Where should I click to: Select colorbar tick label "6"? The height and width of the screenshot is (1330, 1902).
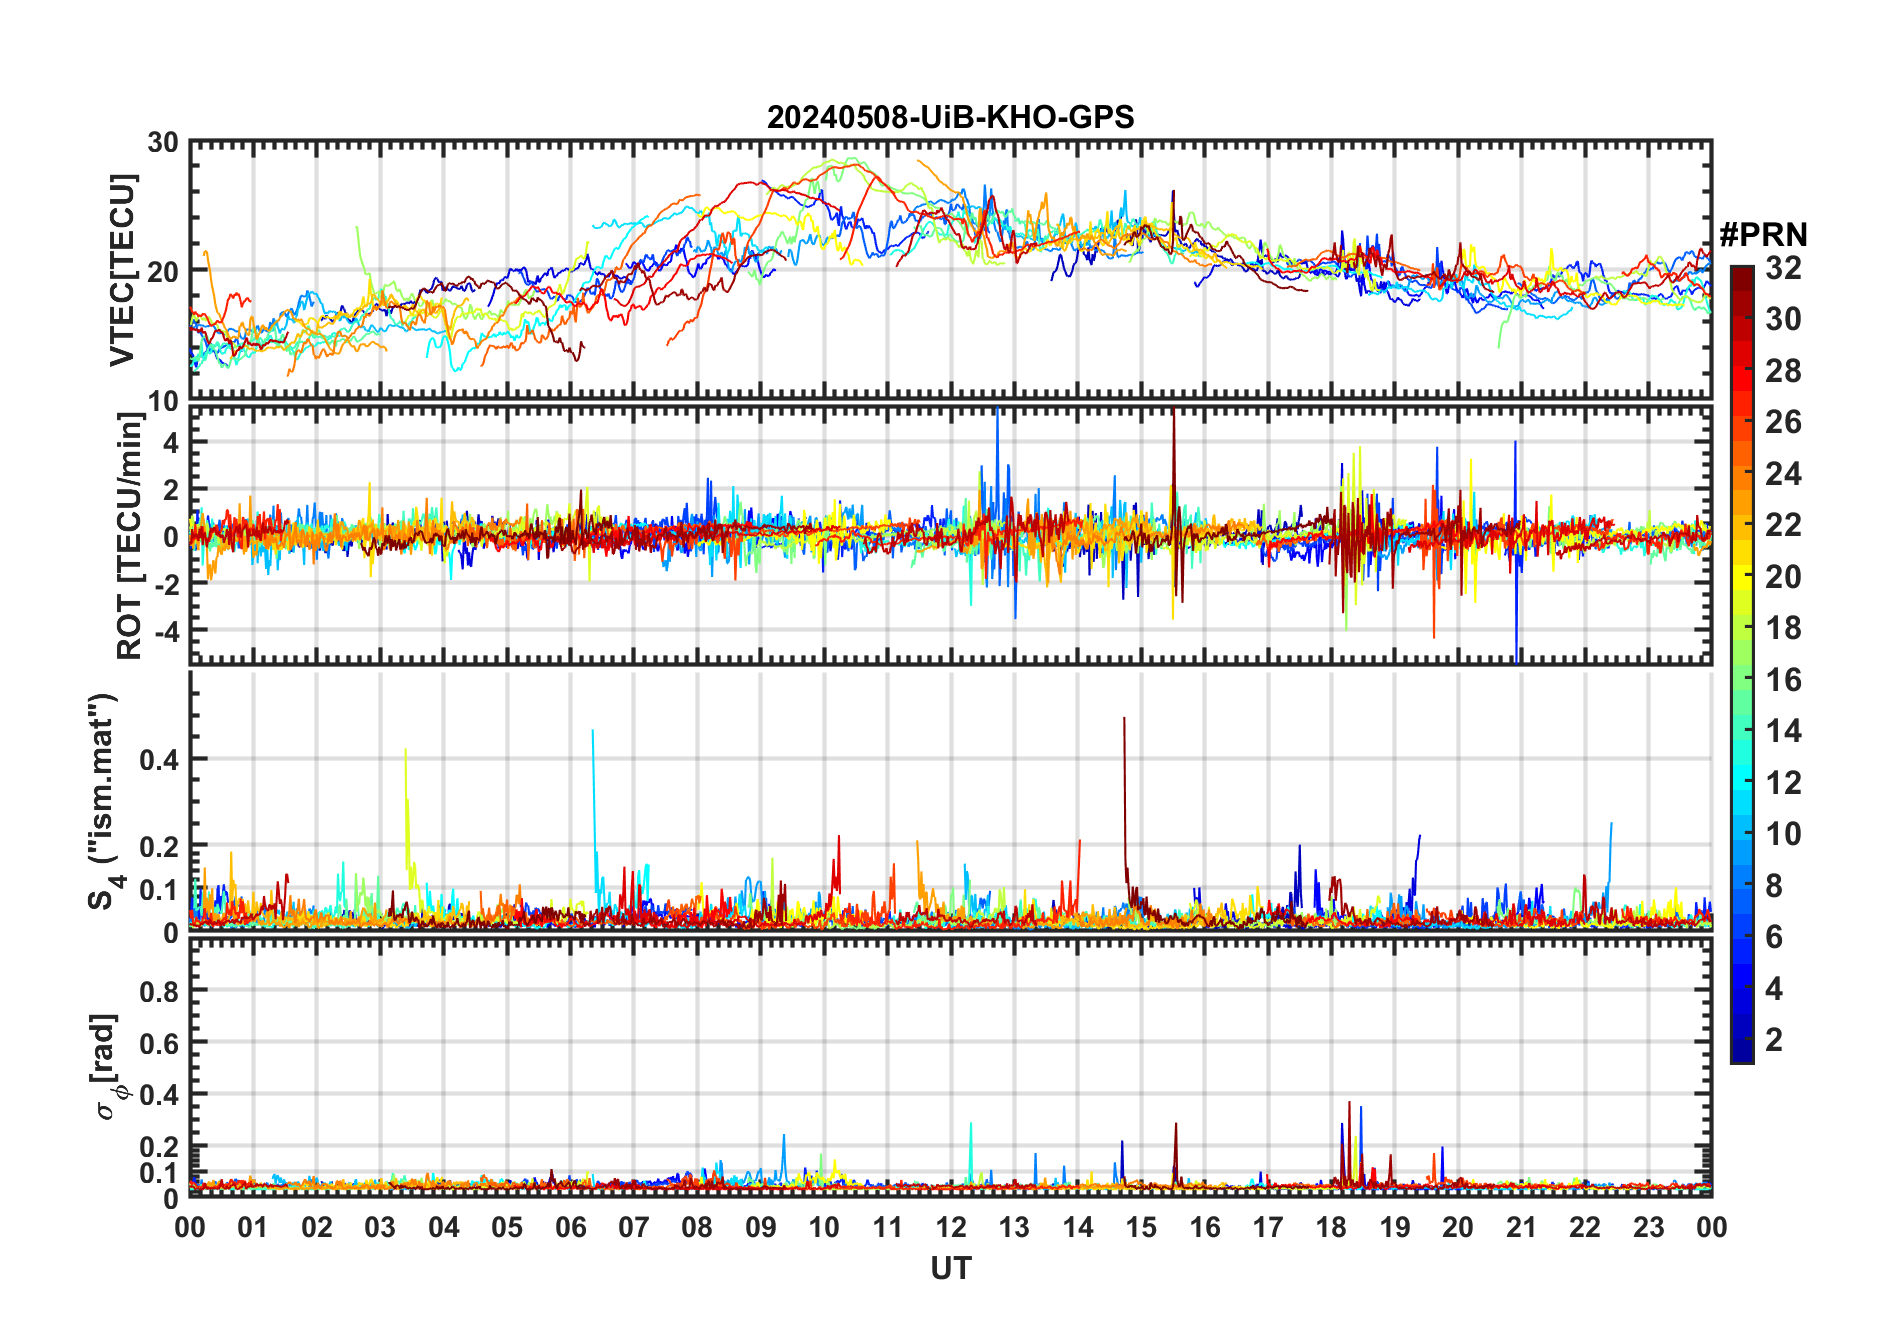(x=1774, y=937)
